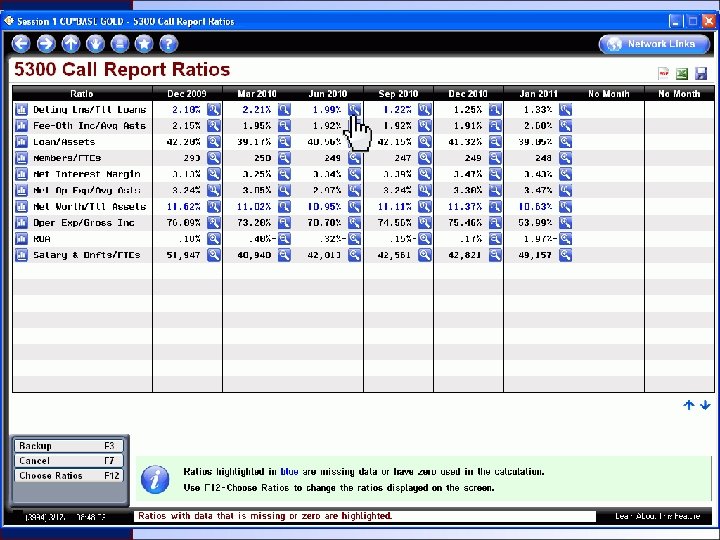Click lookup icon beside Mar 2010 73.20%

coord(284,223)
